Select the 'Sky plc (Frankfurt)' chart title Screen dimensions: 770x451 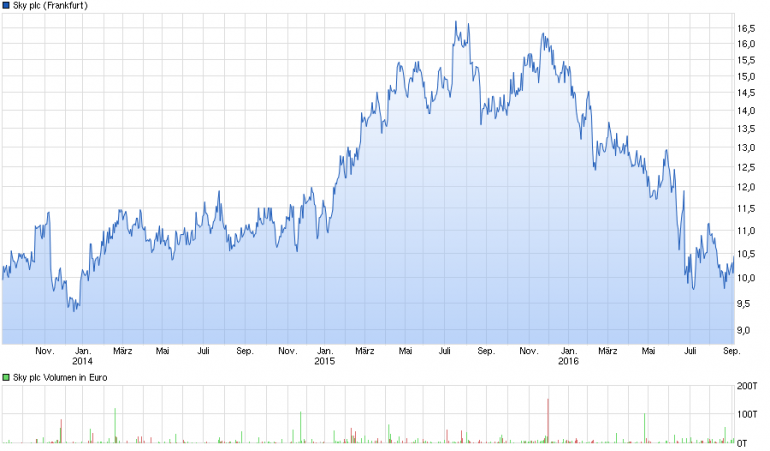point(50,5)
